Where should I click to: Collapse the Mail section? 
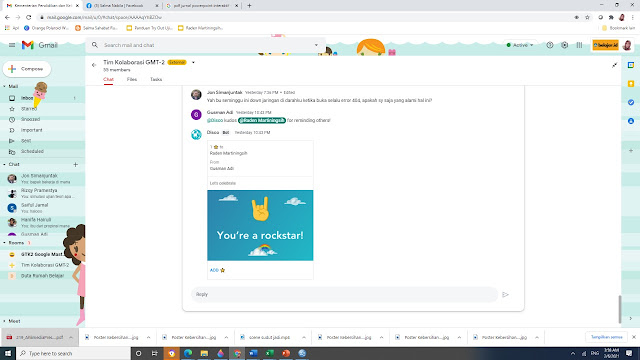tap(4, 87)
